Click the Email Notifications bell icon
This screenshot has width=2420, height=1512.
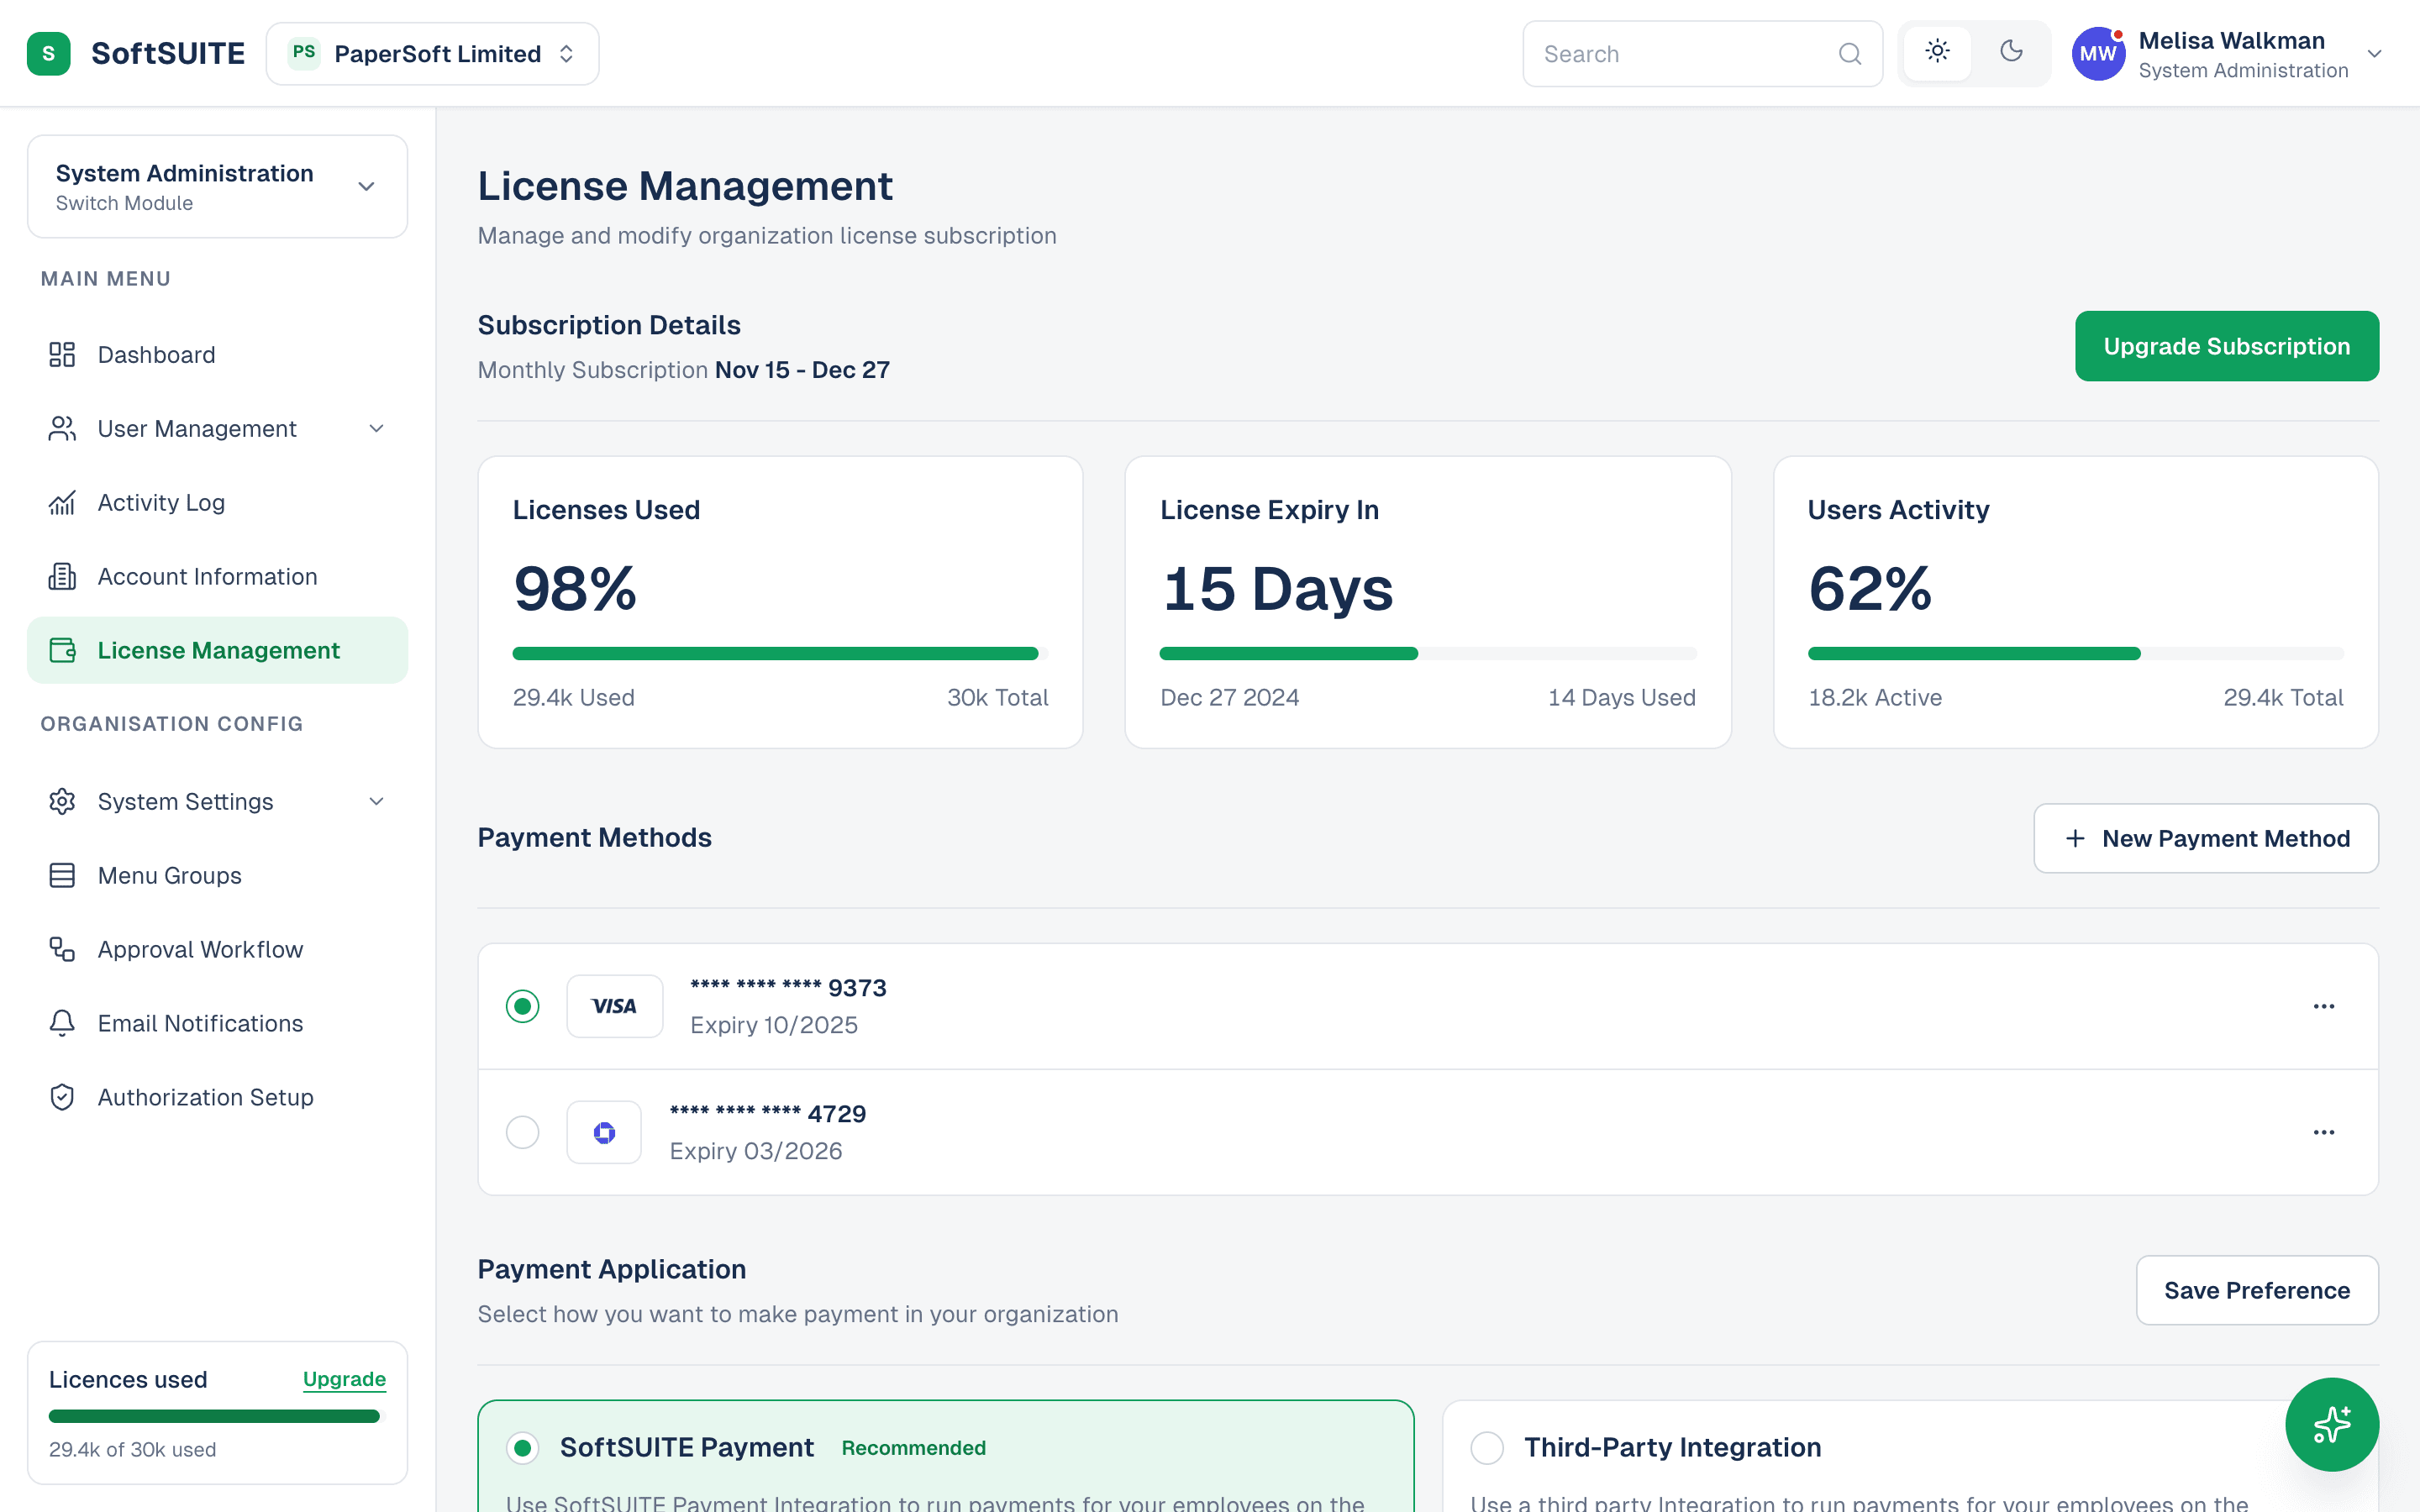click(62, 1023)
